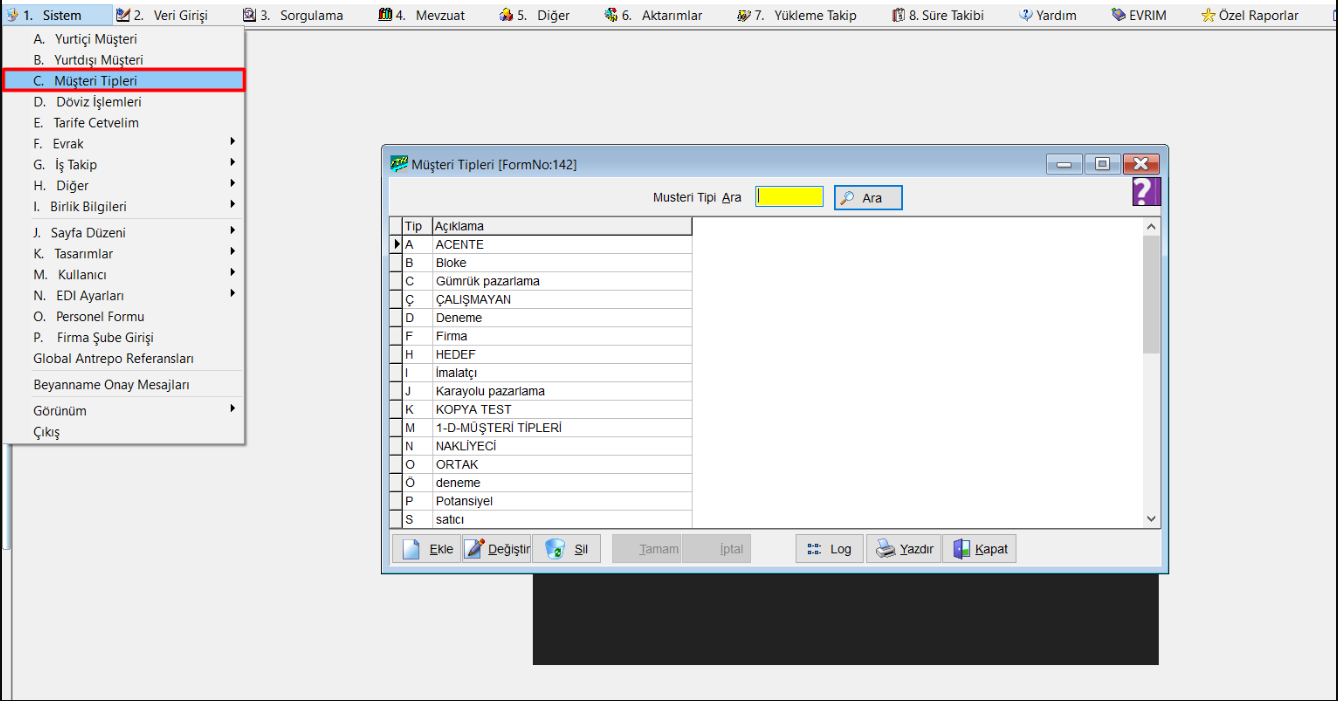Select the 1-D-MÜŞTERİ TİPLERİ row
1338x701 pixels.
click(x=541, y=428)
